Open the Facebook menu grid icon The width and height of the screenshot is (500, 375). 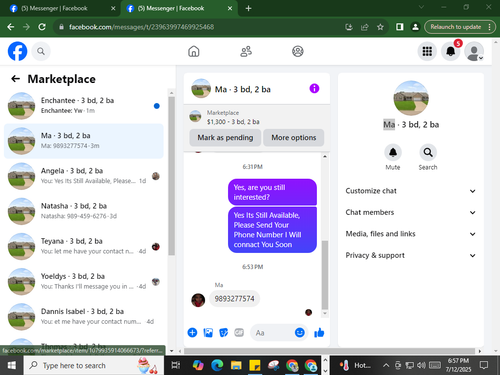click(427, 51)
